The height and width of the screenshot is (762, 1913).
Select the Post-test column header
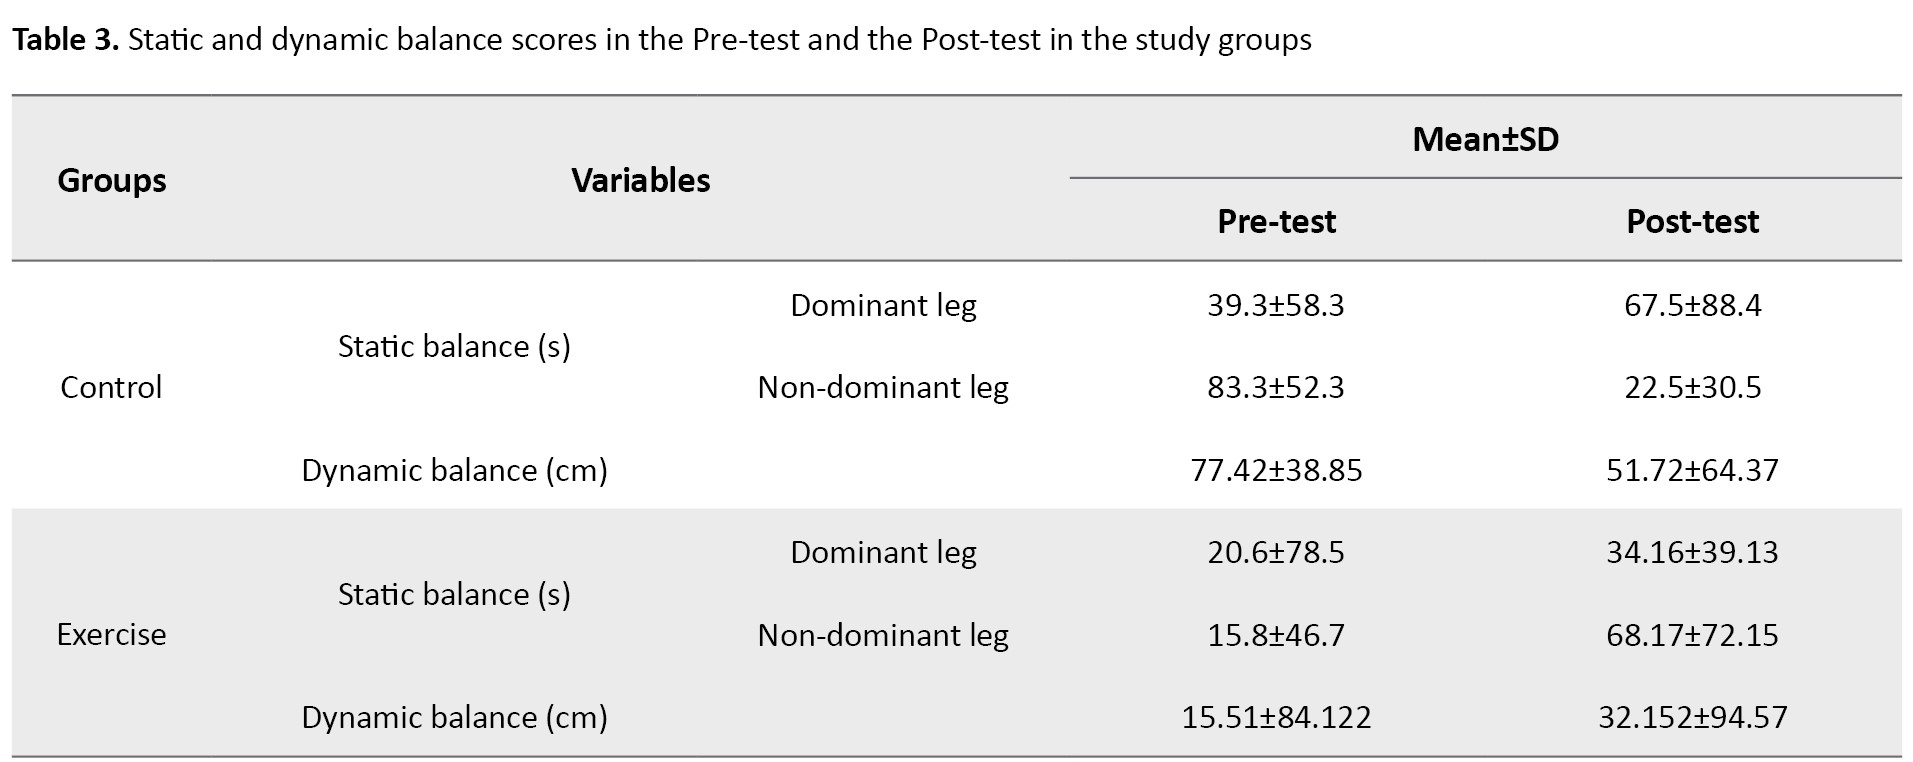click(x=1692, y=221)
